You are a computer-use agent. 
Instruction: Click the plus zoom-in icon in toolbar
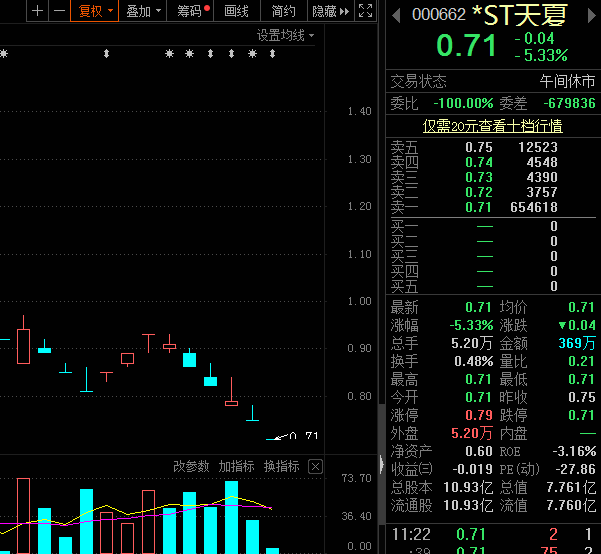pyautogui.click(x=37, y=11)
